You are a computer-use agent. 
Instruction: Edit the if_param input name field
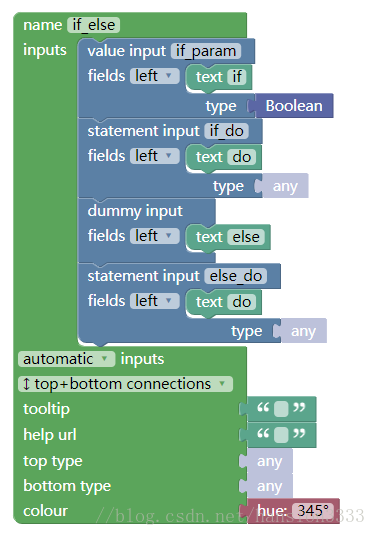[x=206, y=51]
